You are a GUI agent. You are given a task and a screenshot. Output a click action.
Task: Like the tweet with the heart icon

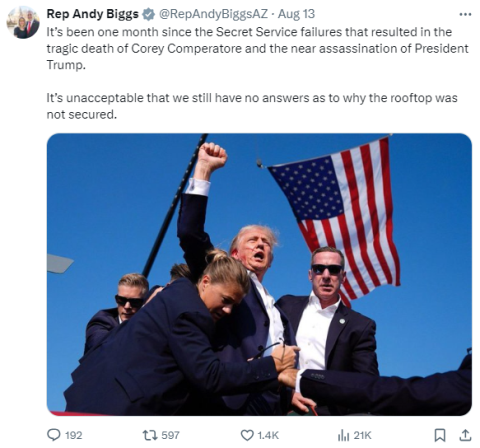247,435
